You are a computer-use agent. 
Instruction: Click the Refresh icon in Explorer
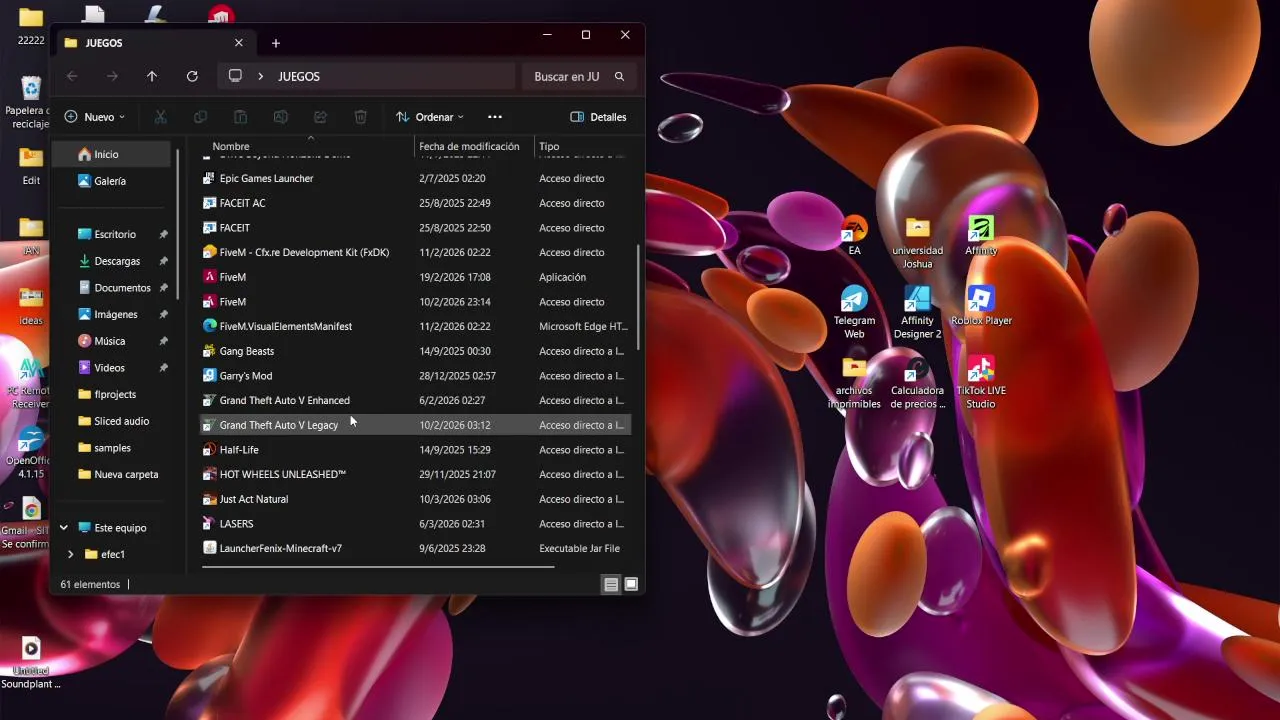192,76
